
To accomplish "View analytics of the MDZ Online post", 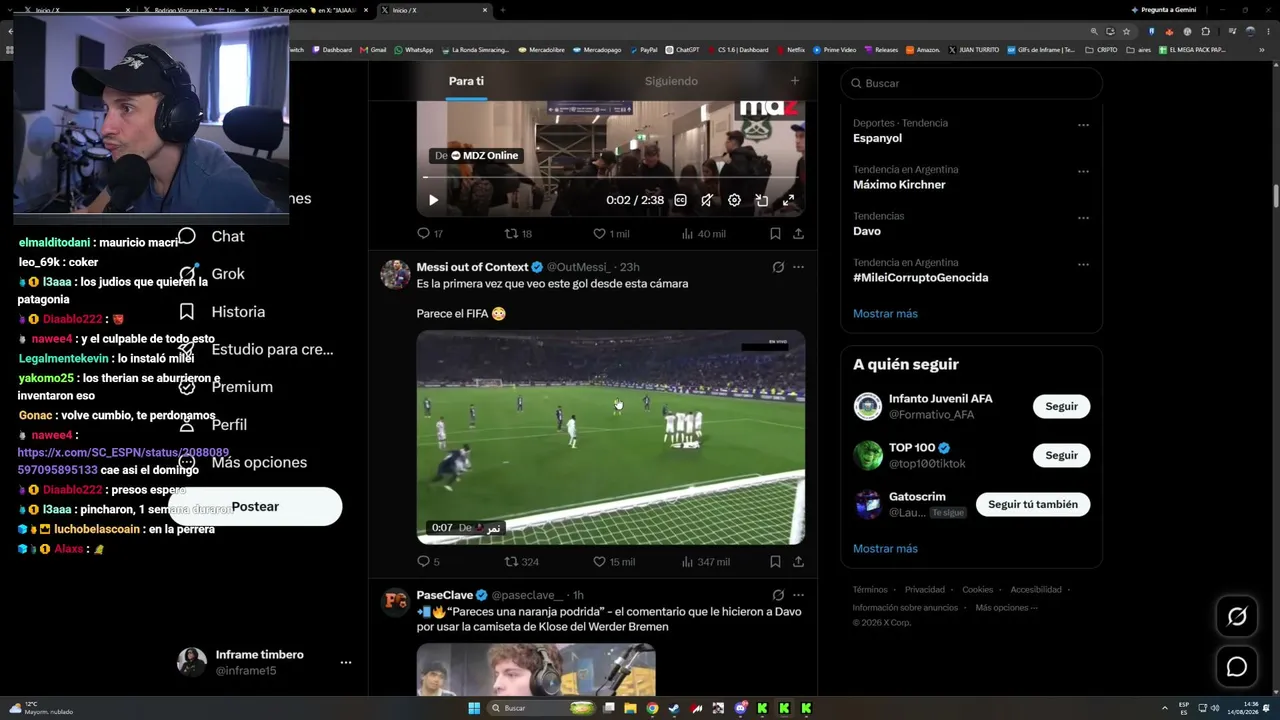I will (x=703, y=234).
